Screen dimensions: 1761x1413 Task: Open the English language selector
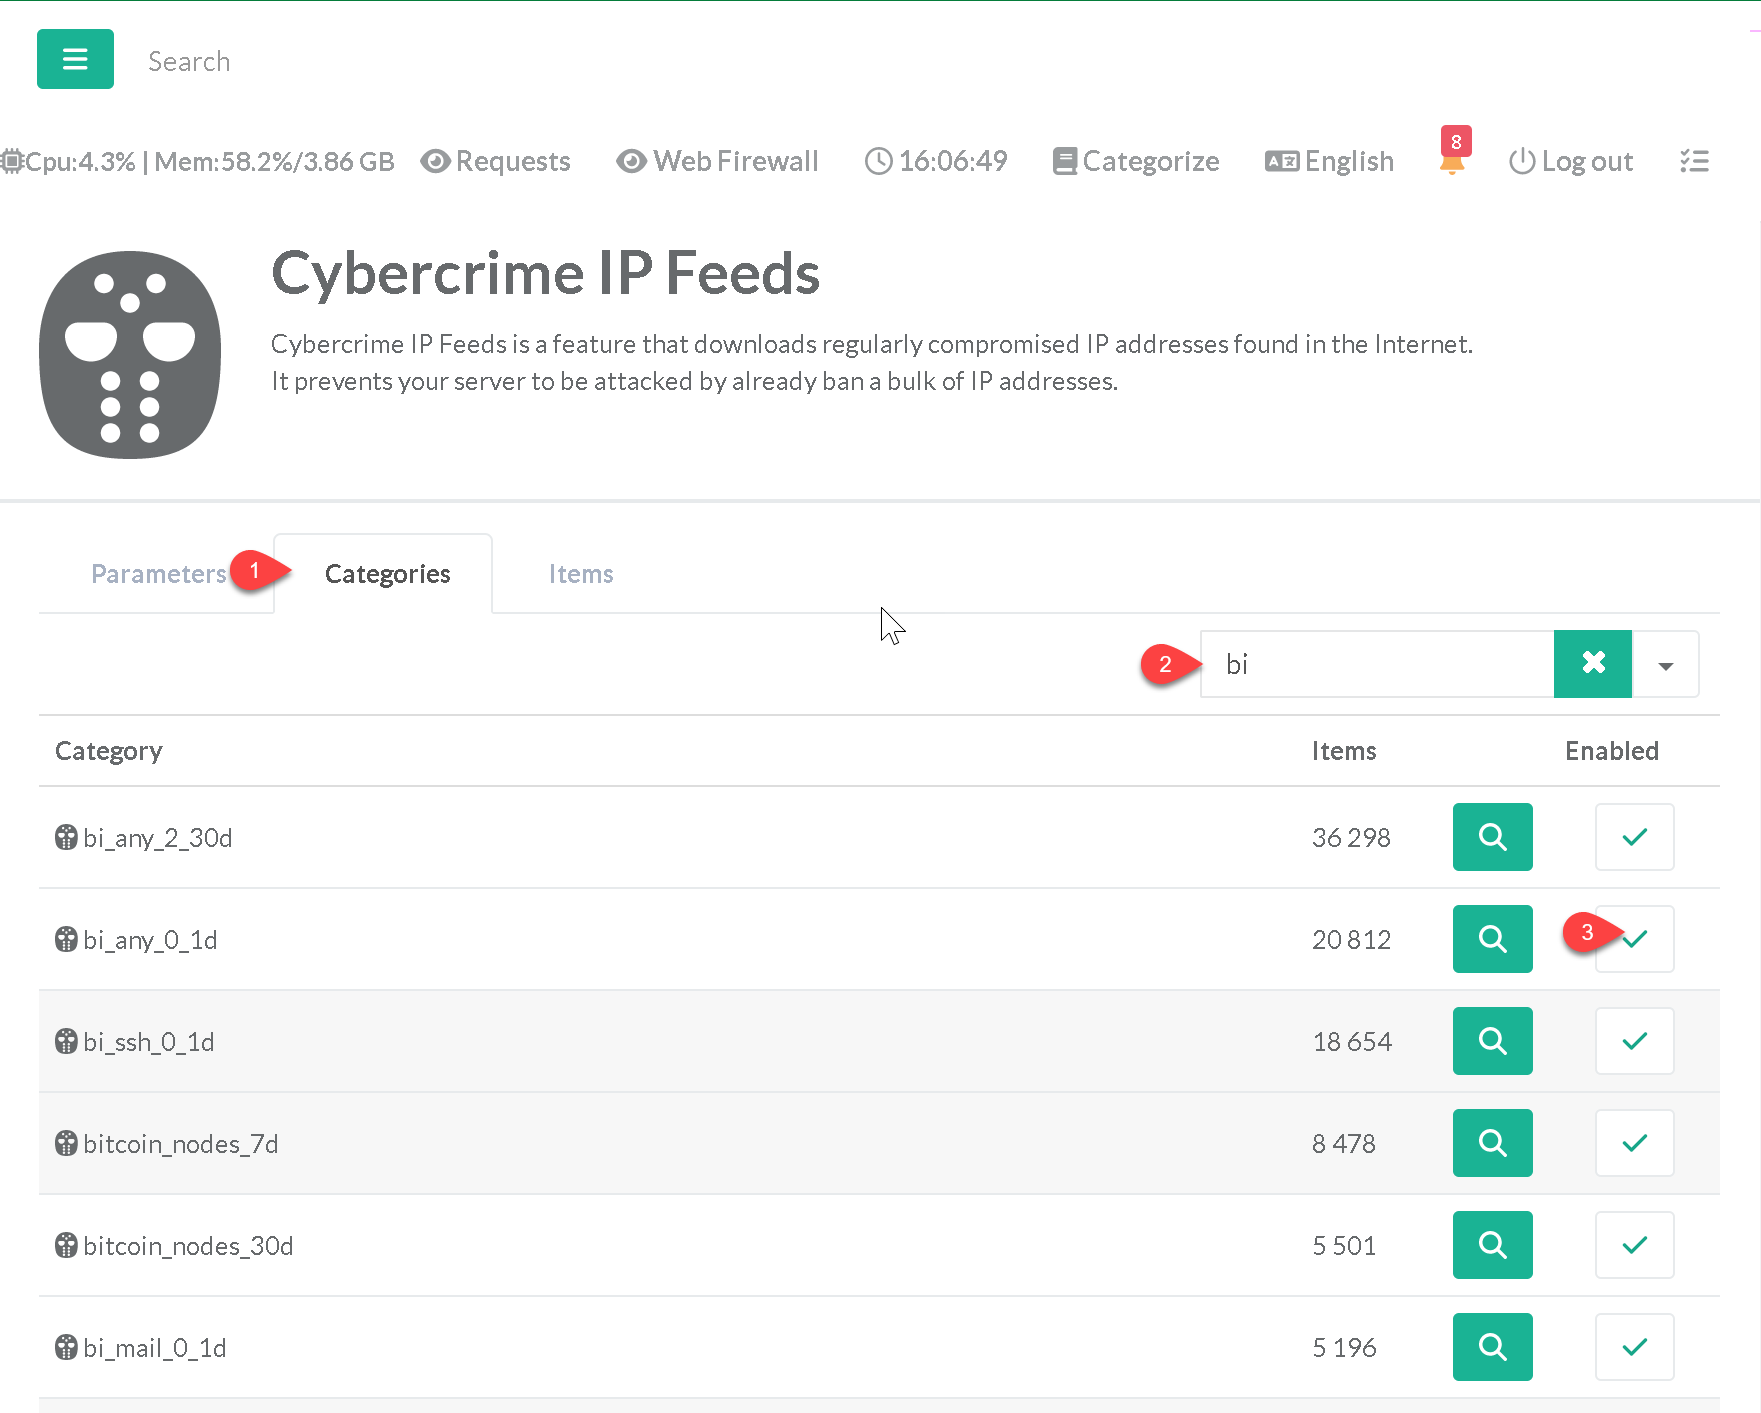point(1329,161)
